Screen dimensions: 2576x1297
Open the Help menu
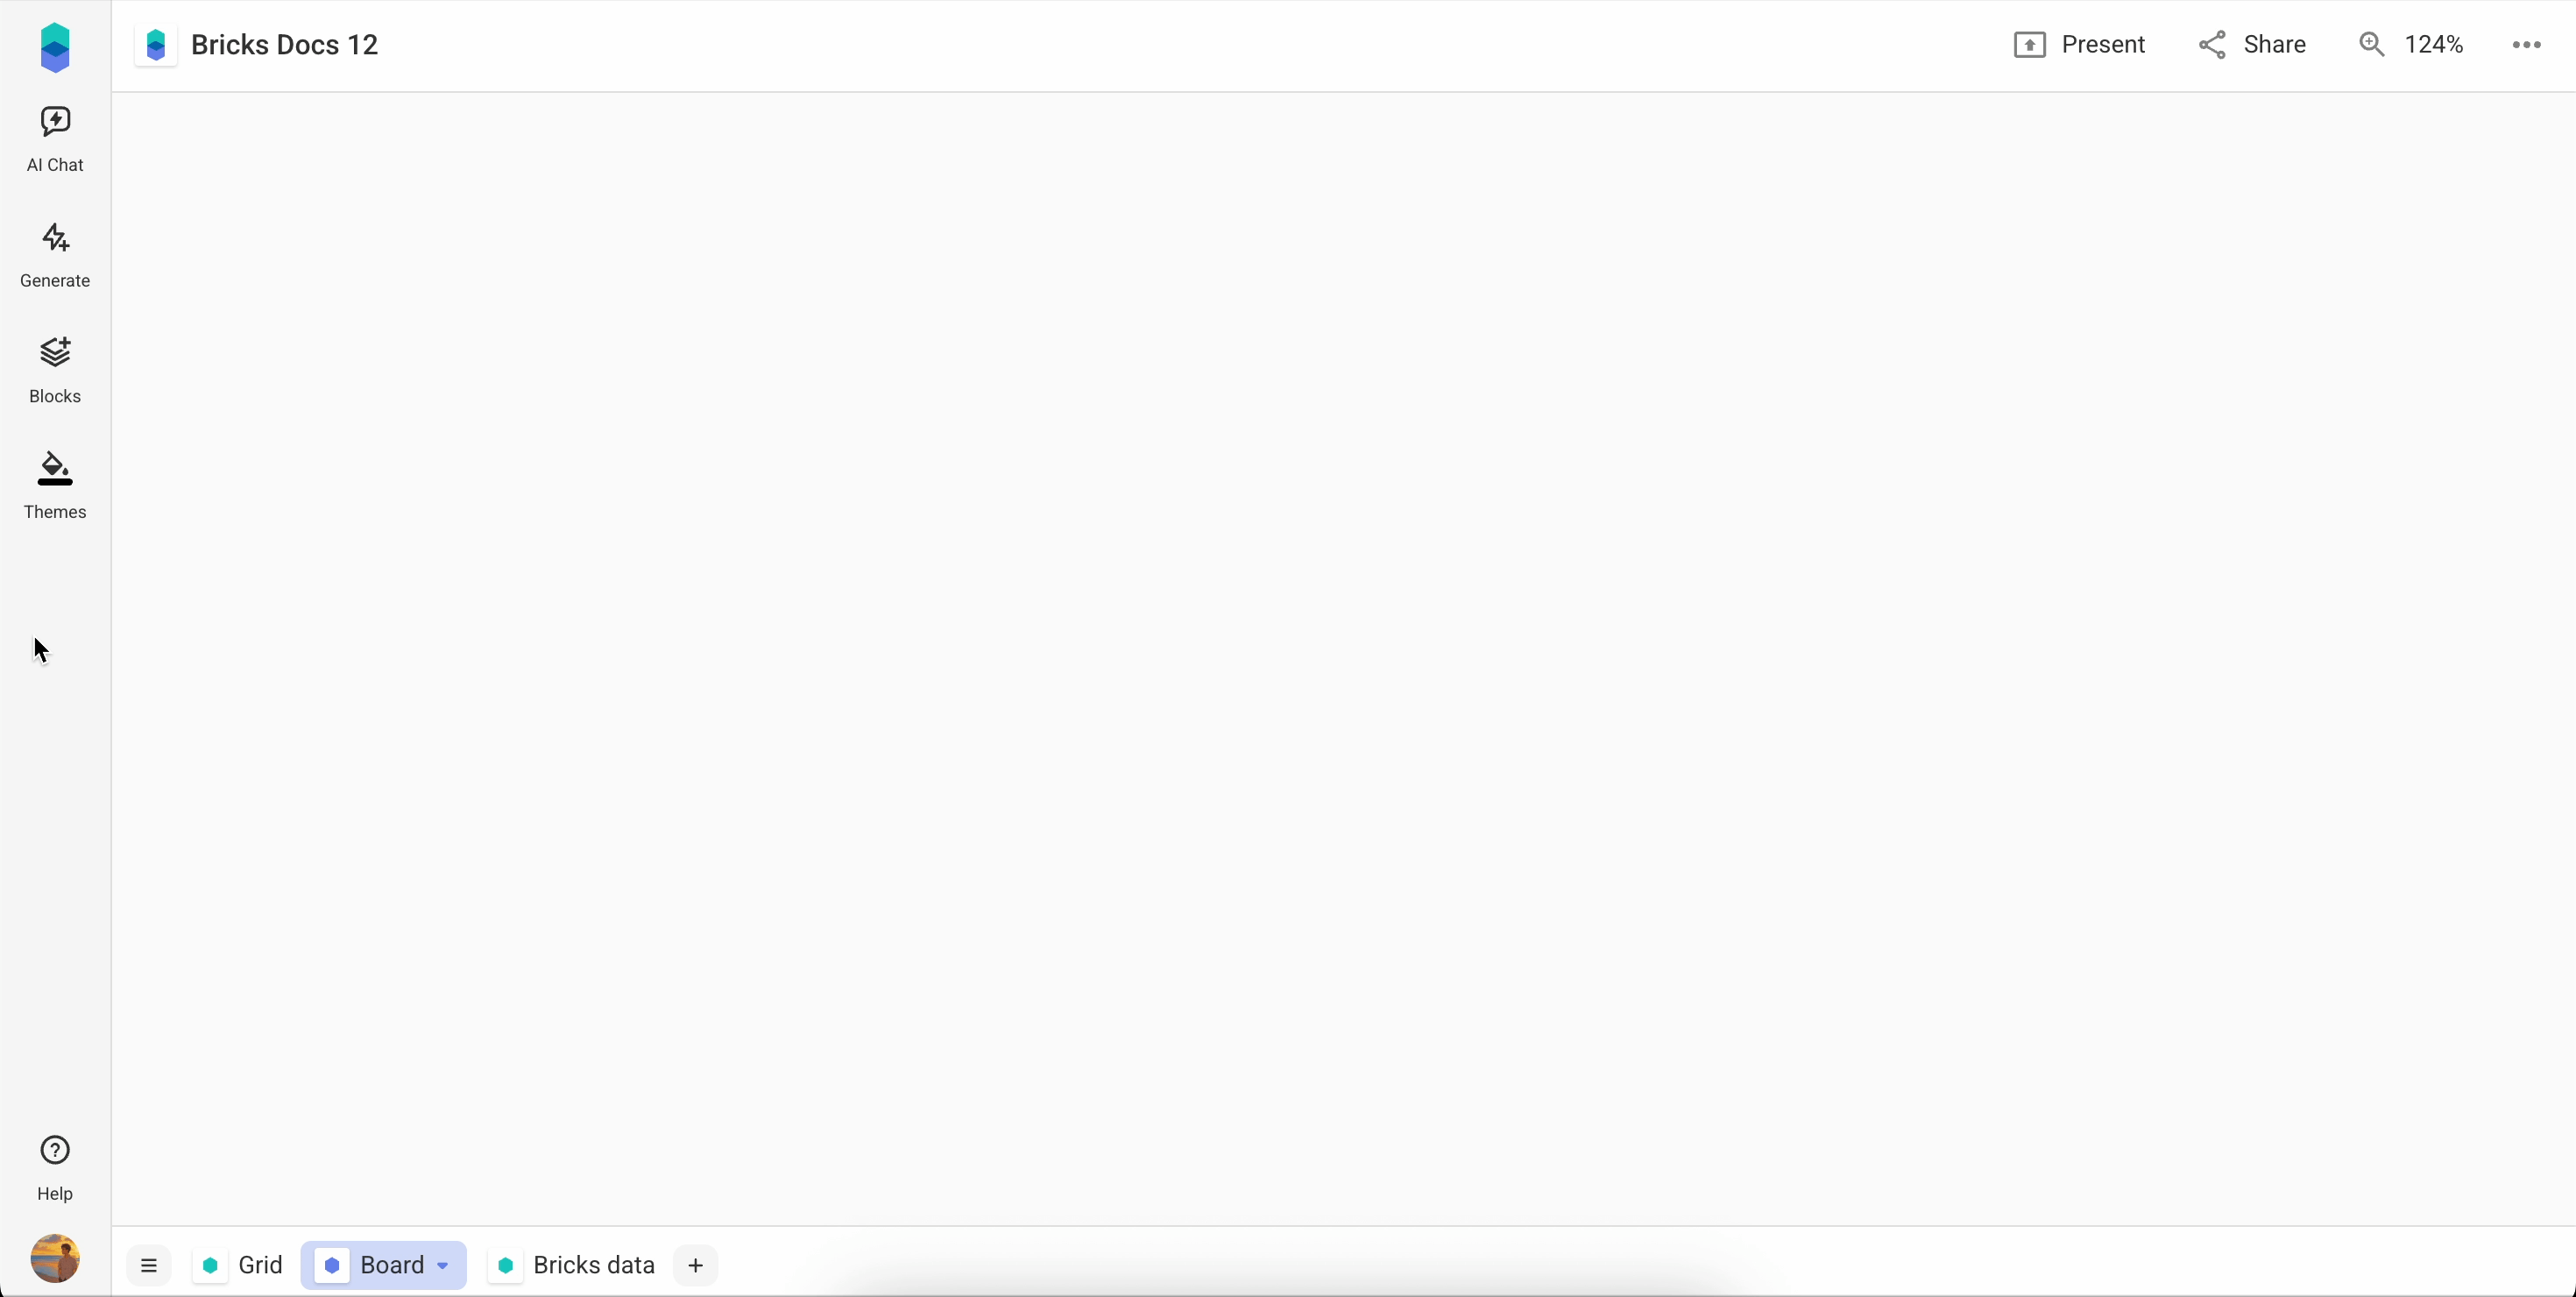[x=55, y=1167]
